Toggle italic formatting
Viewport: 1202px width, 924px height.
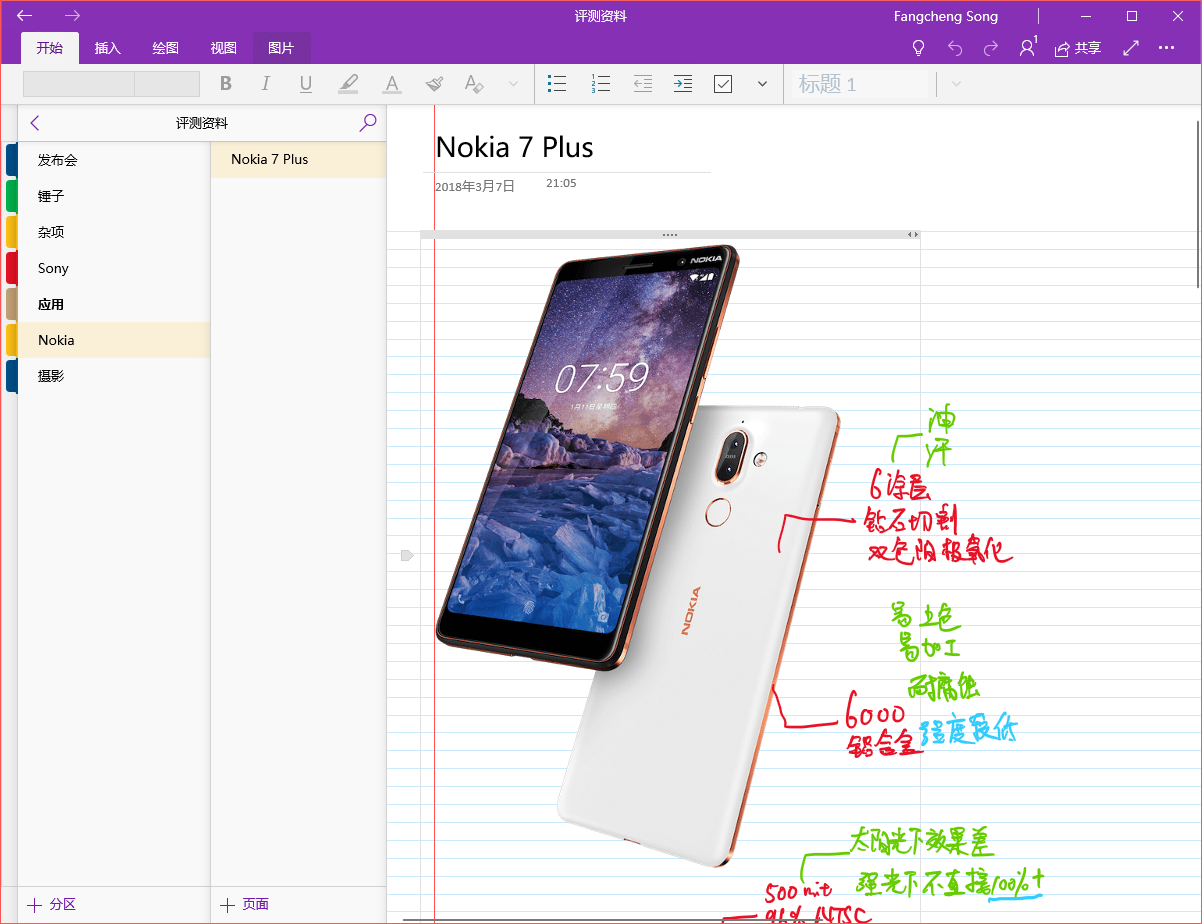[265, 84]
